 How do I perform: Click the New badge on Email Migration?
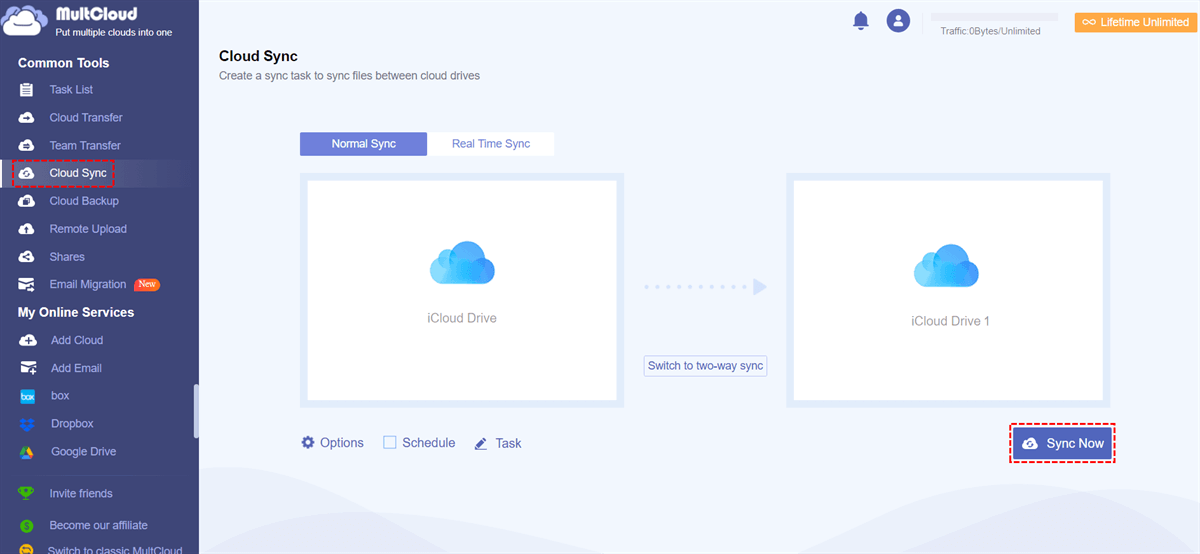pos(147,284)
